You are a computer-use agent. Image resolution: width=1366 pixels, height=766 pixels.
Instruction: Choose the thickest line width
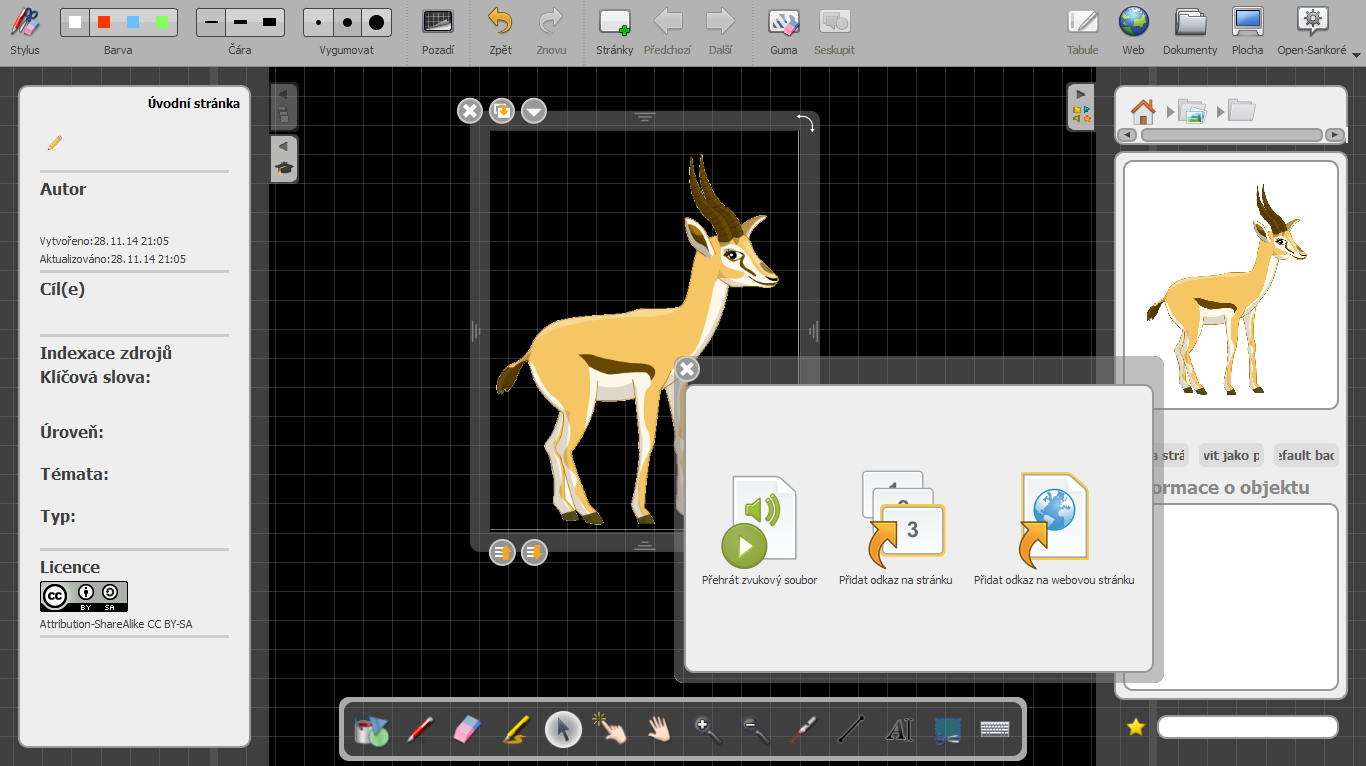pos(269,22)
